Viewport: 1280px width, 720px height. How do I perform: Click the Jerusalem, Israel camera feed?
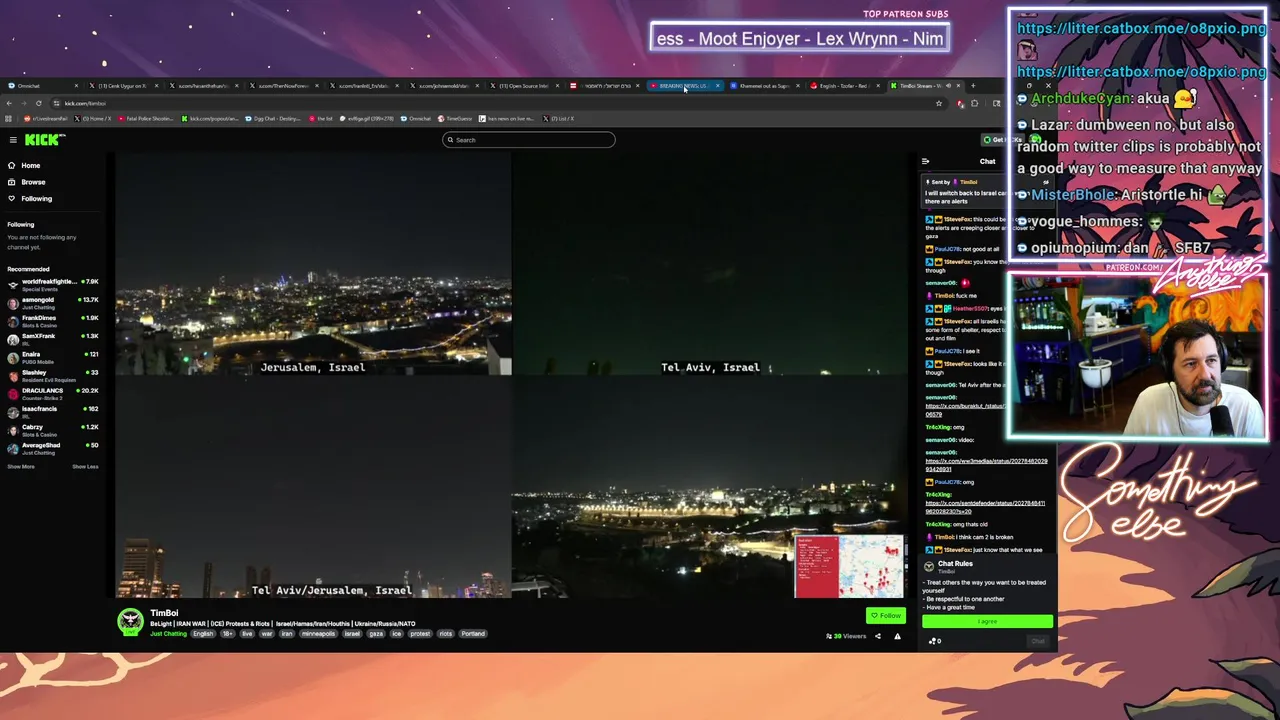(x=313, y=264)
